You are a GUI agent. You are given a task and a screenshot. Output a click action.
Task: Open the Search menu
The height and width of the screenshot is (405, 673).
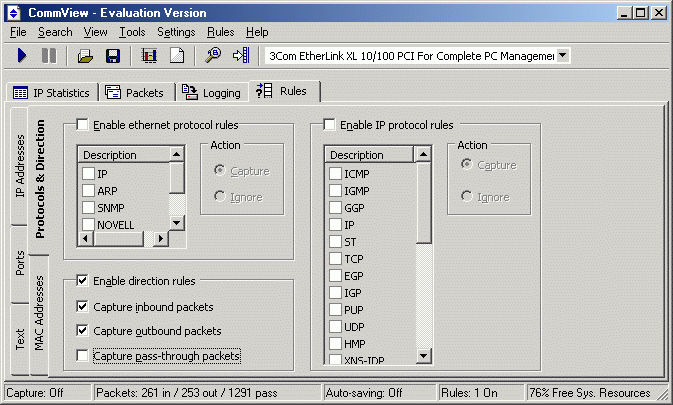coord(55,32)
